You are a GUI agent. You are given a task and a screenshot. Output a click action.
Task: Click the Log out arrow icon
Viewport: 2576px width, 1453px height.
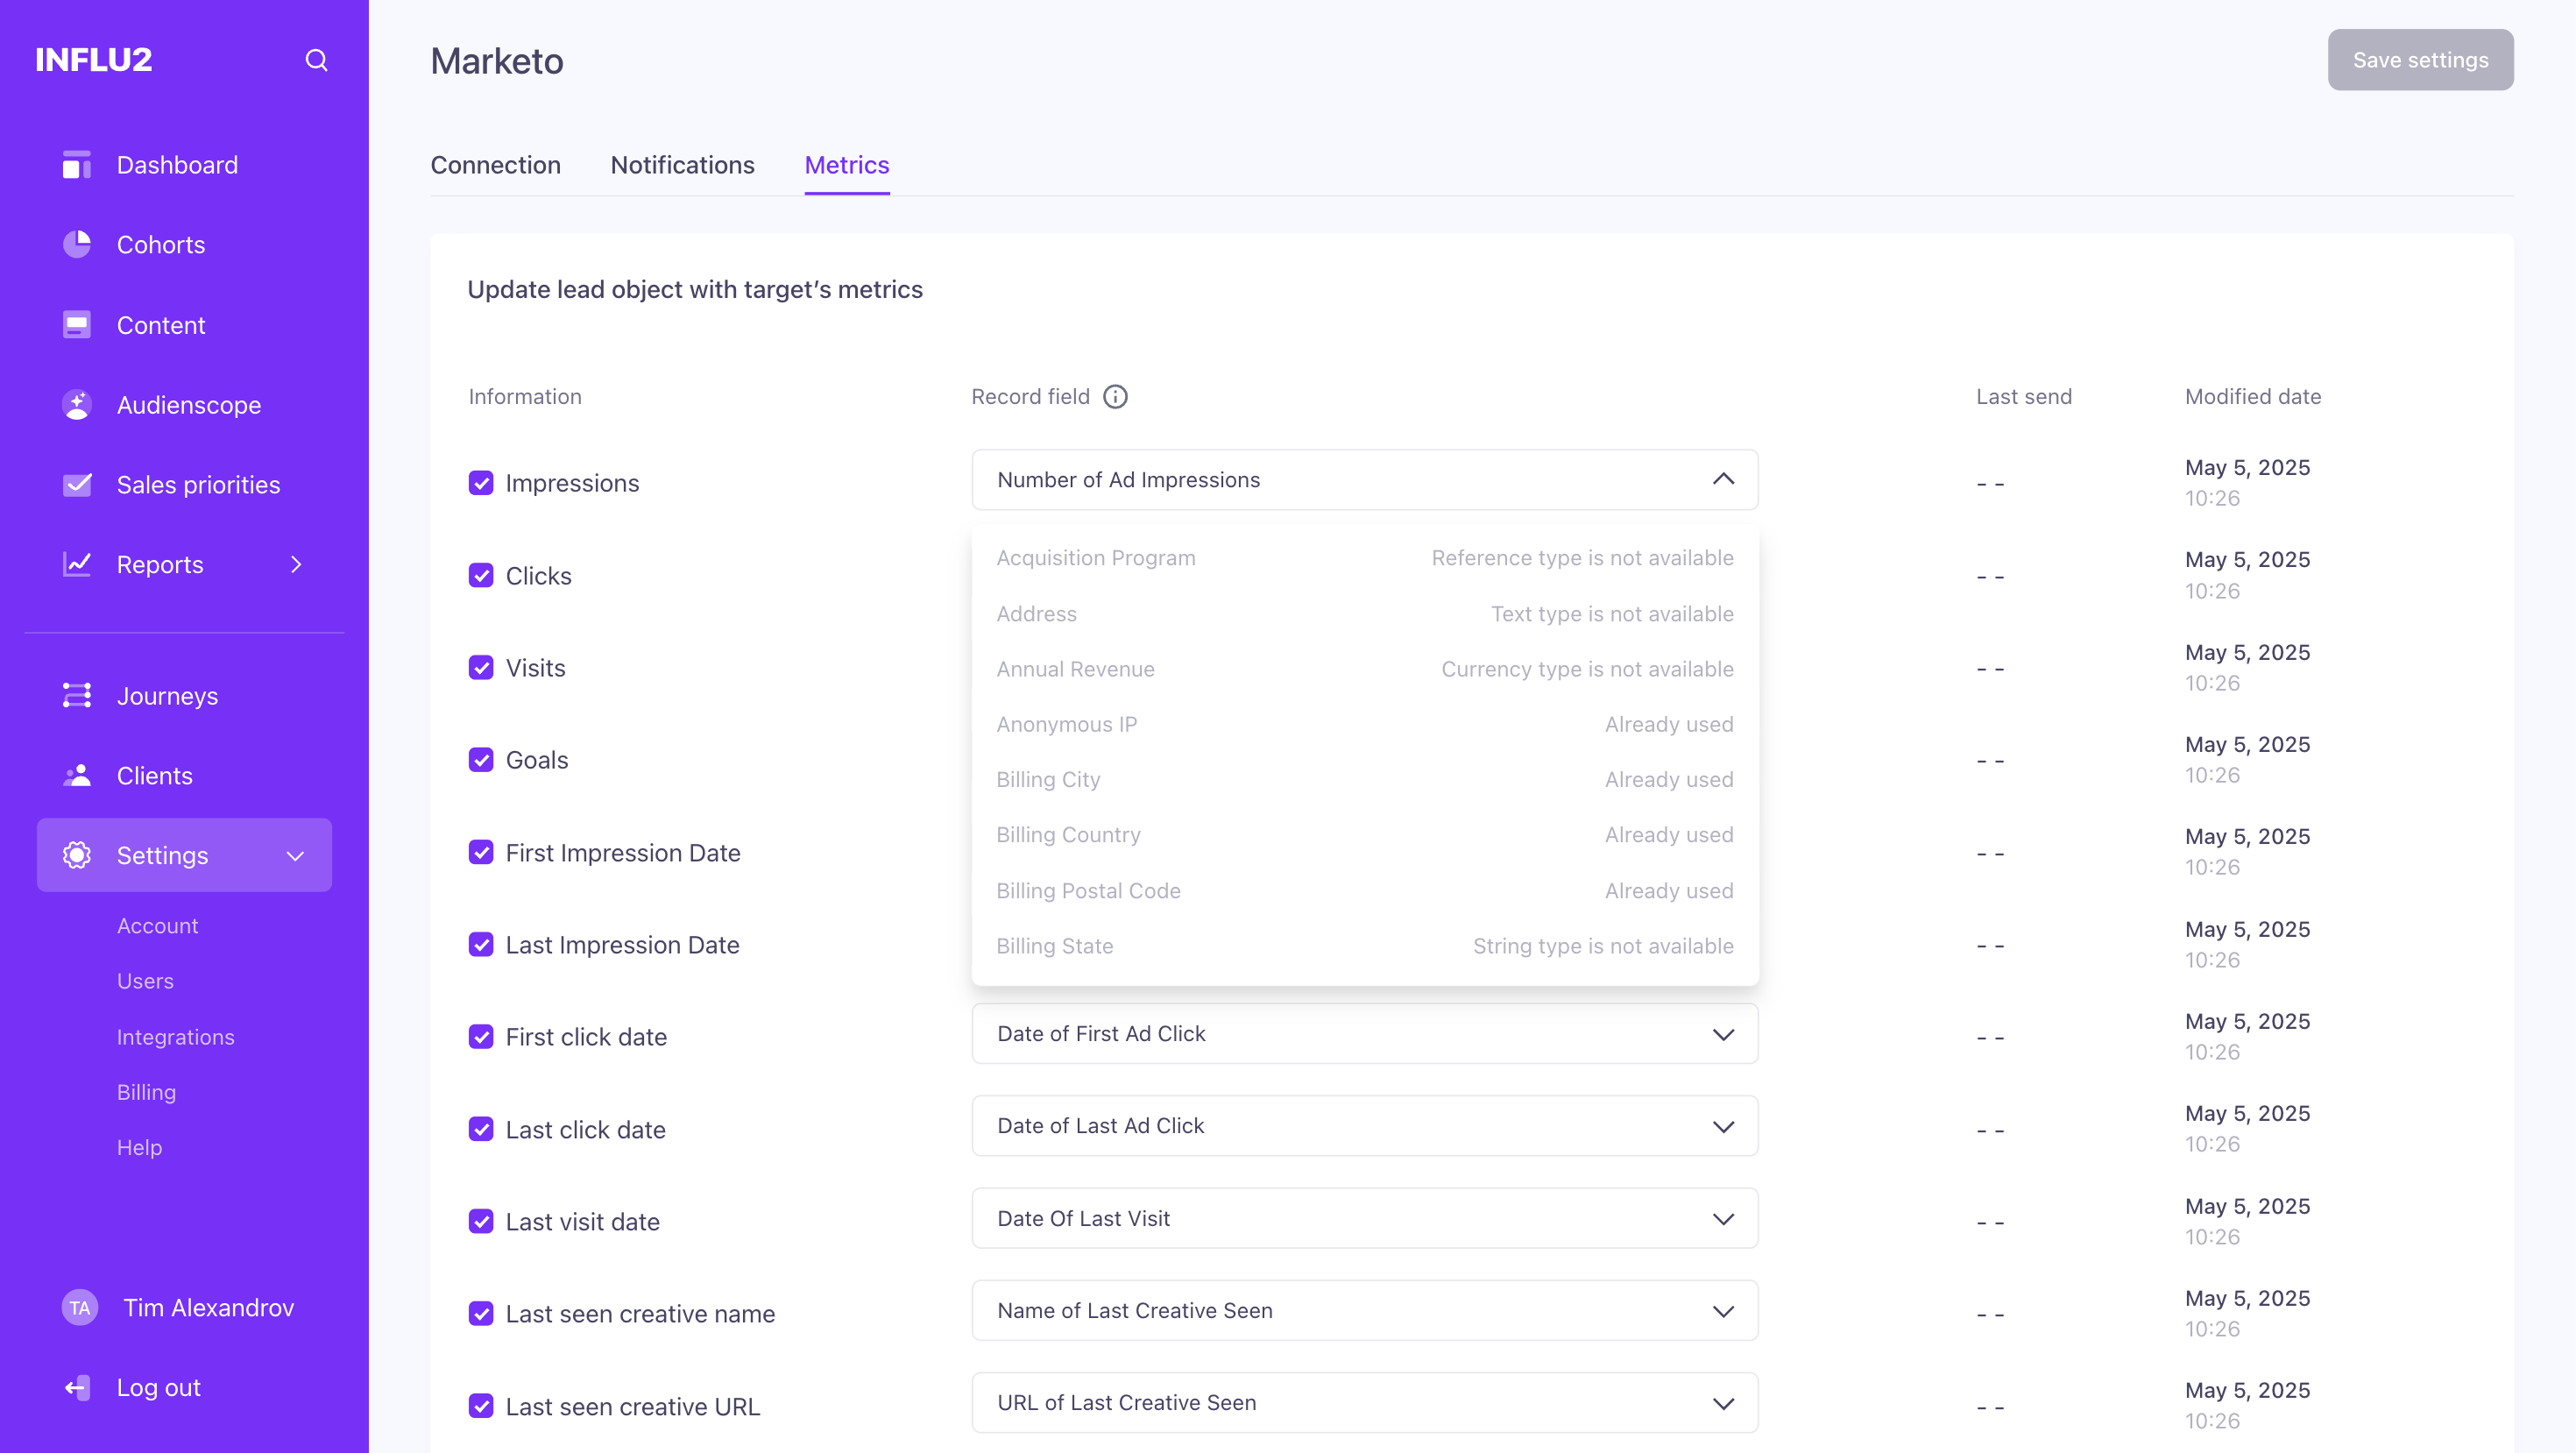tap(77, 1388)
